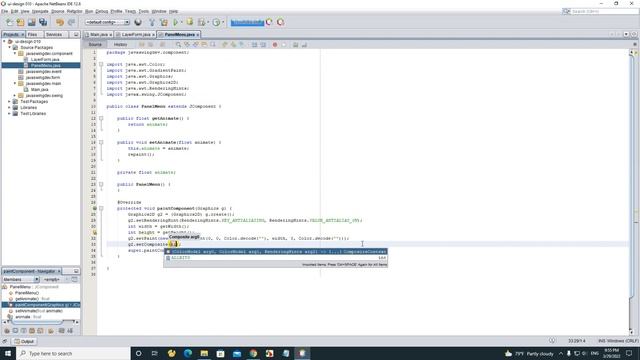Open the default config dropdown

[x=107, y=22]
